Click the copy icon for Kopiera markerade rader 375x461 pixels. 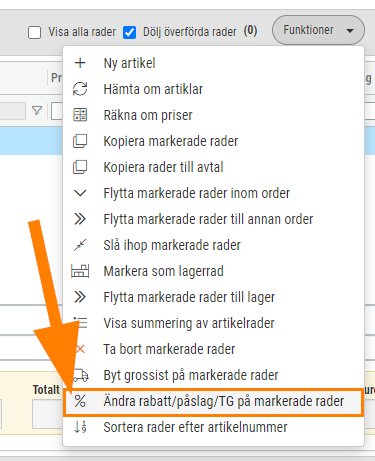[80, 141]
